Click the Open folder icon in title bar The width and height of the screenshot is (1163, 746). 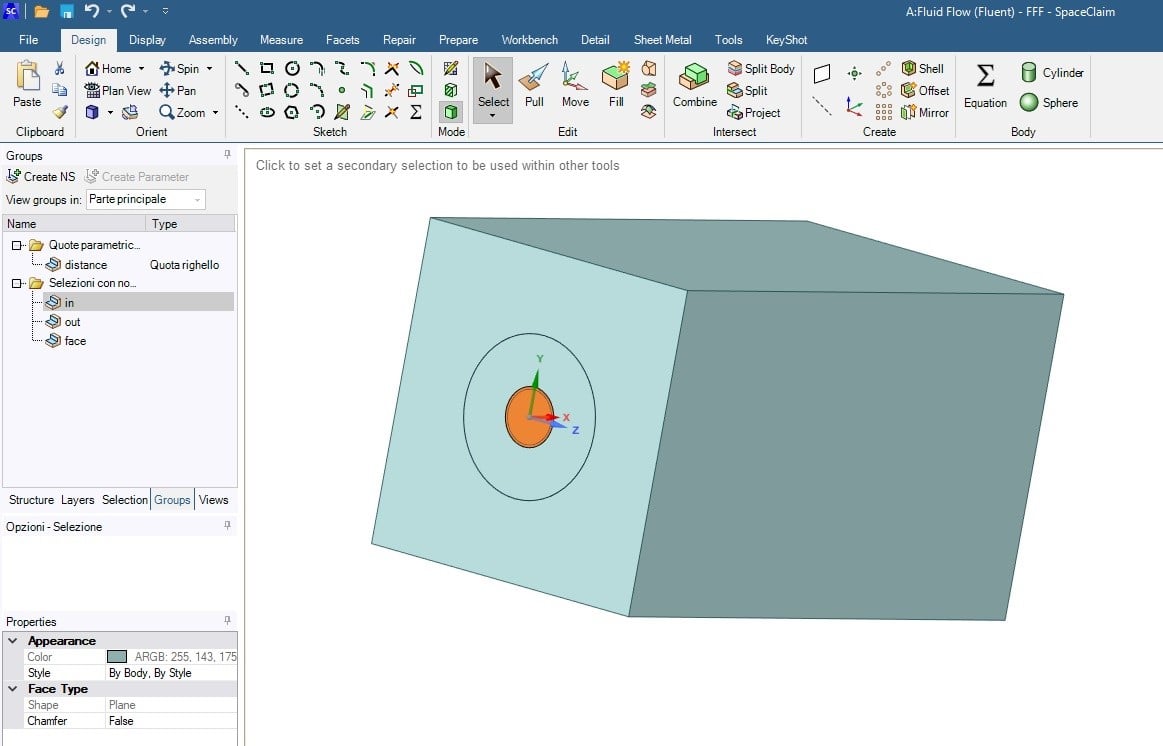coord(42,11)
